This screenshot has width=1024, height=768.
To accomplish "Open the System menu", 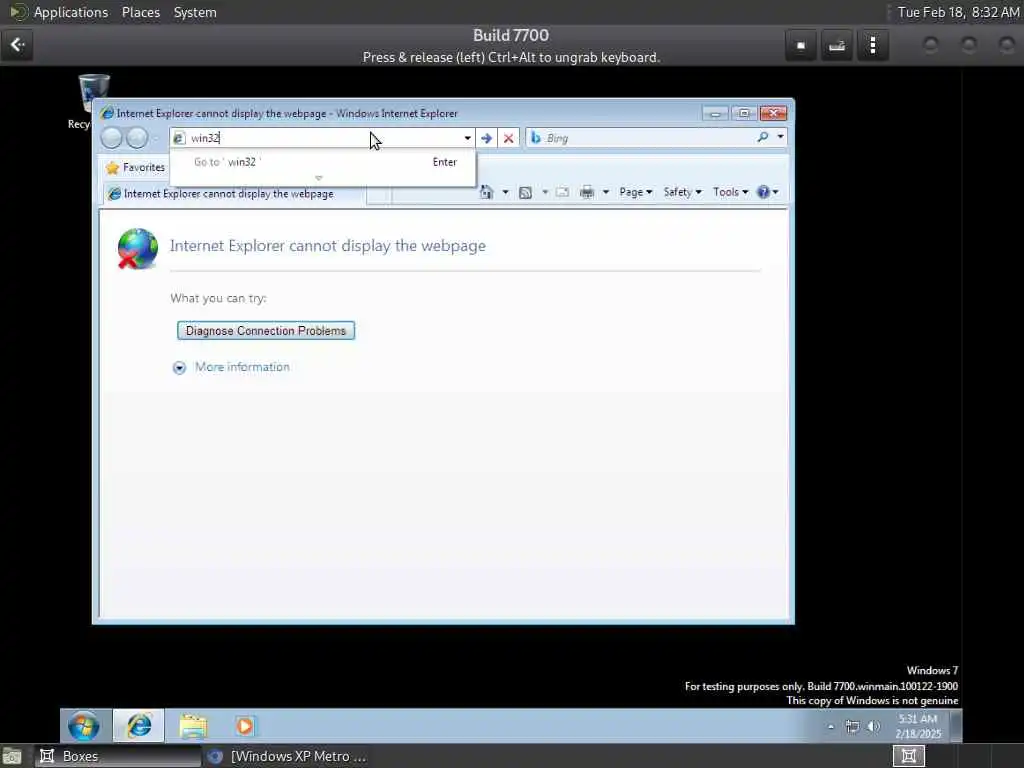I will pos(195,12).
